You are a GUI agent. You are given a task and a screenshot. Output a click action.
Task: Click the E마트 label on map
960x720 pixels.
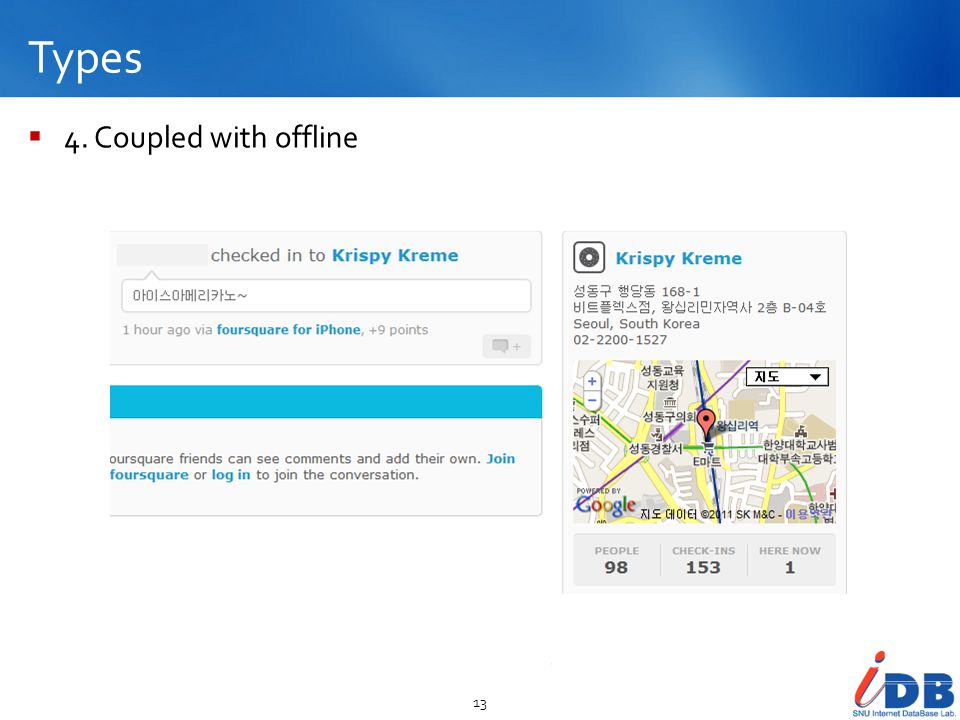pos(707,461)
